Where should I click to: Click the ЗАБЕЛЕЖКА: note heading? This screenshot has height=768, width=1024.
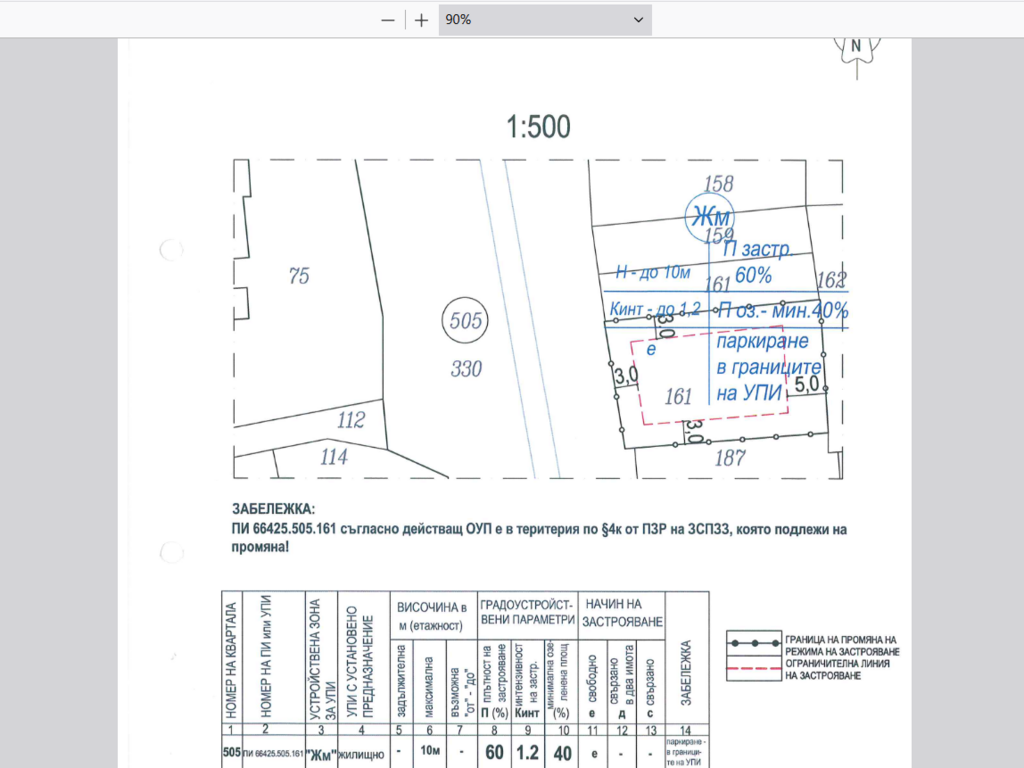[x=272, y=509]
